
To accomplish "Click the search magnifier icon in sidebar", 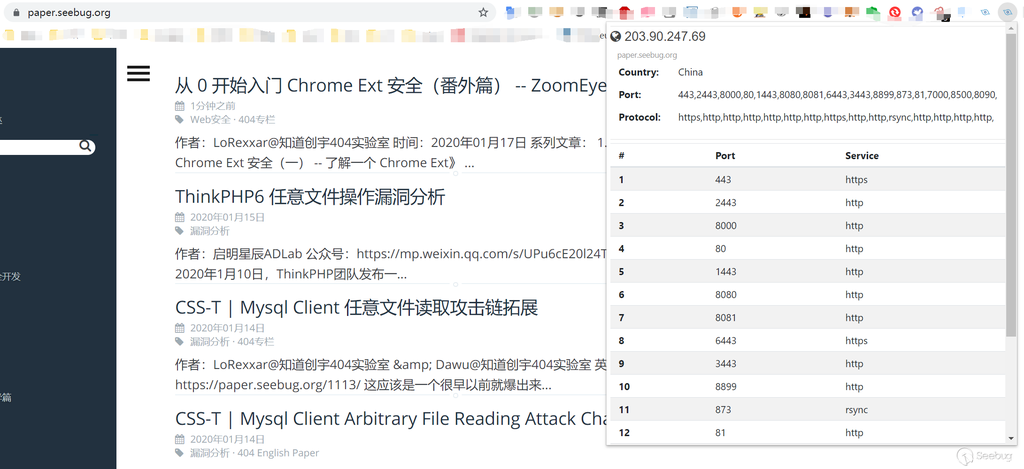I will 86,147.
